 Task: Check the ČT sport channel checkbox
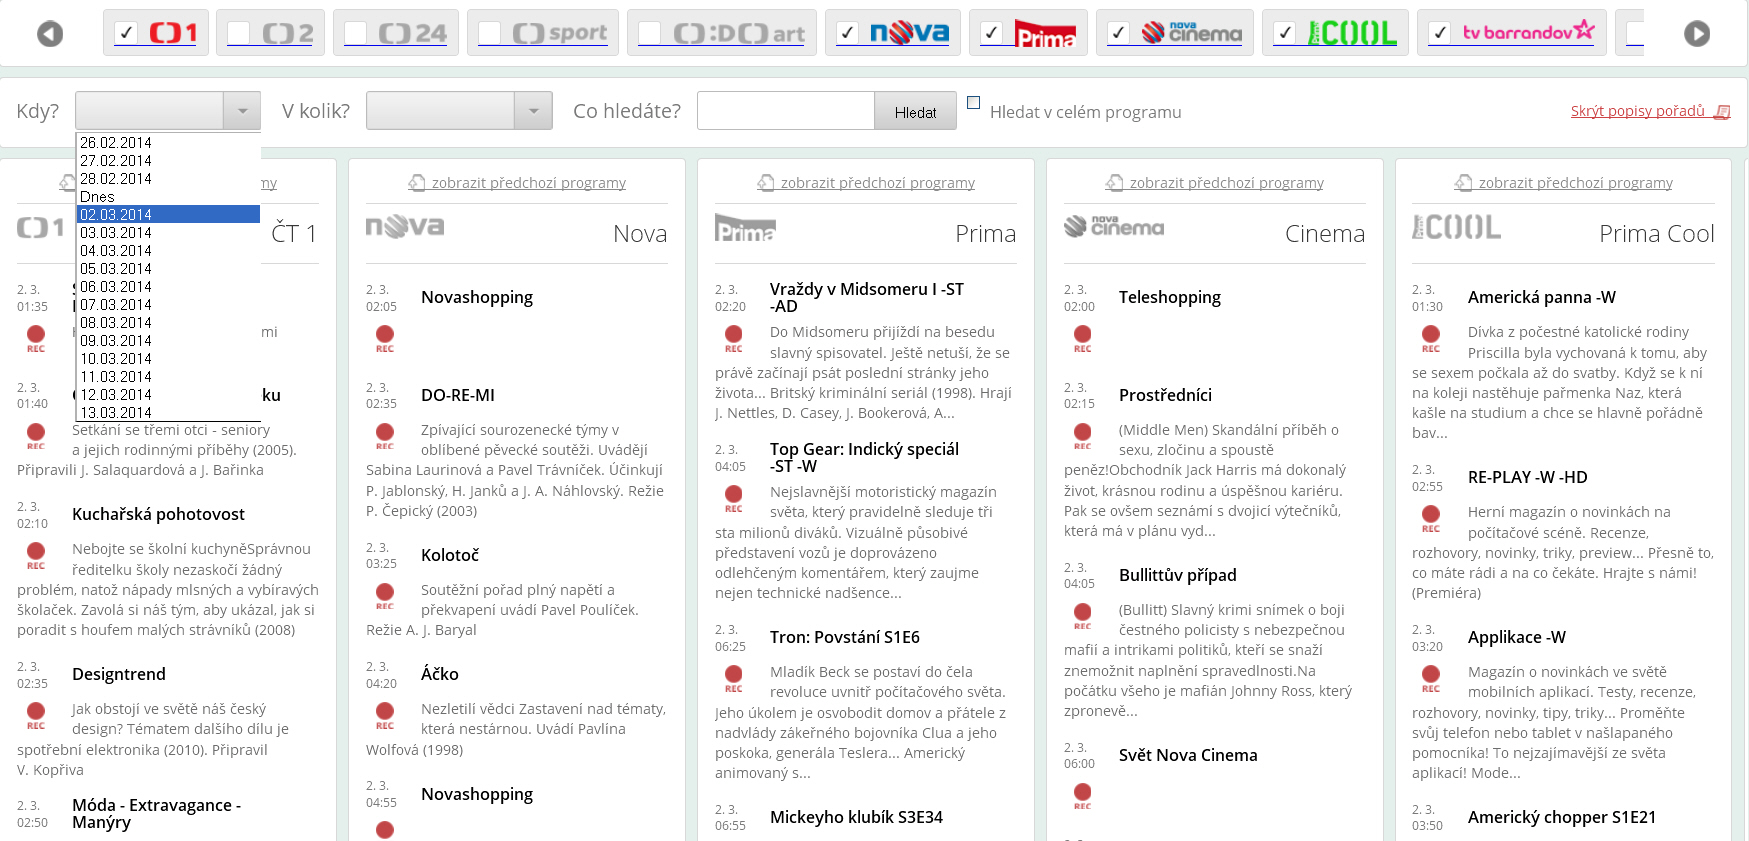[489, 33]
